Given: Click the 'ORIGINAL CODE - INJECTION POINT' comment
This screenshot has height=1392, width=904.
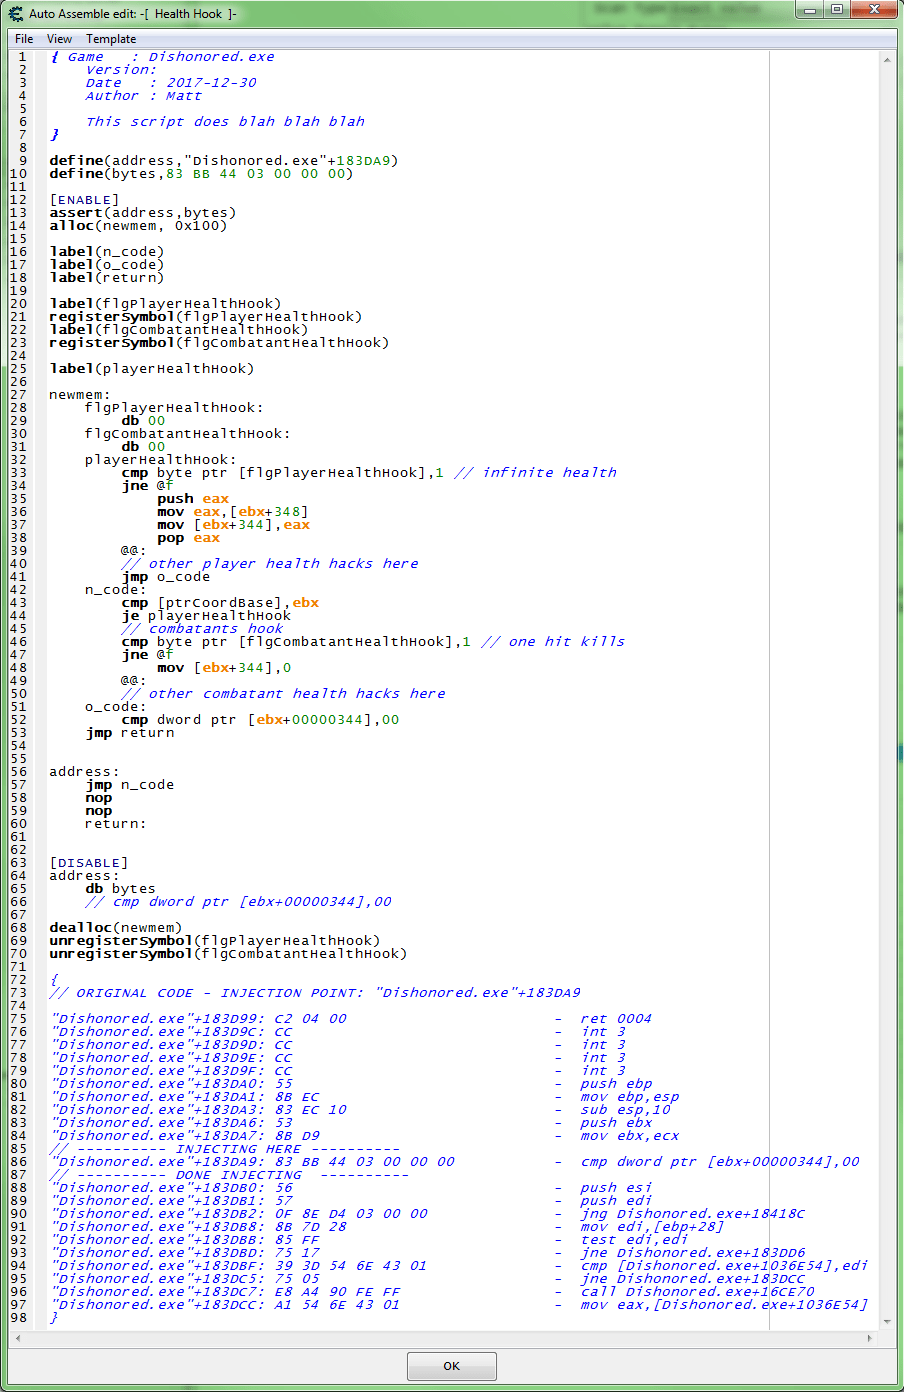Looking at the screenshot, I should [x=315, y=993].
